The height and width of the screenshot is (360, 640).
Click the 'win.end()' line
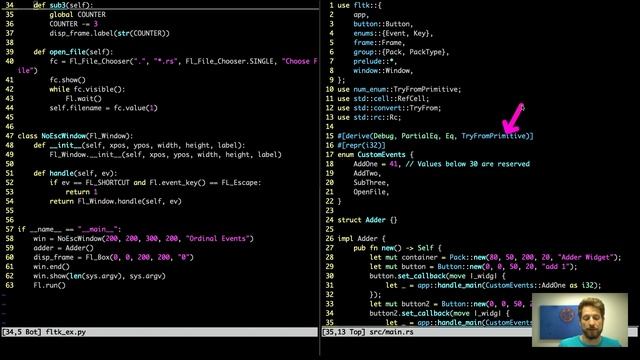51,267
